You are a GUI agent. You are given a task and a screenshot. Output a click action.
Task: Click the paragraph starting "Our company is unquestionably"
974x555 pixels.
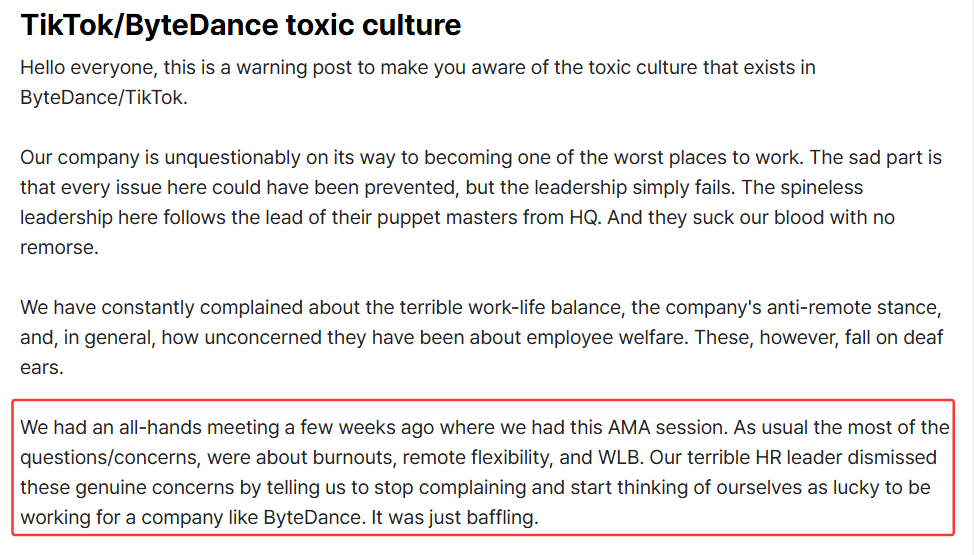tap(481, 202)
